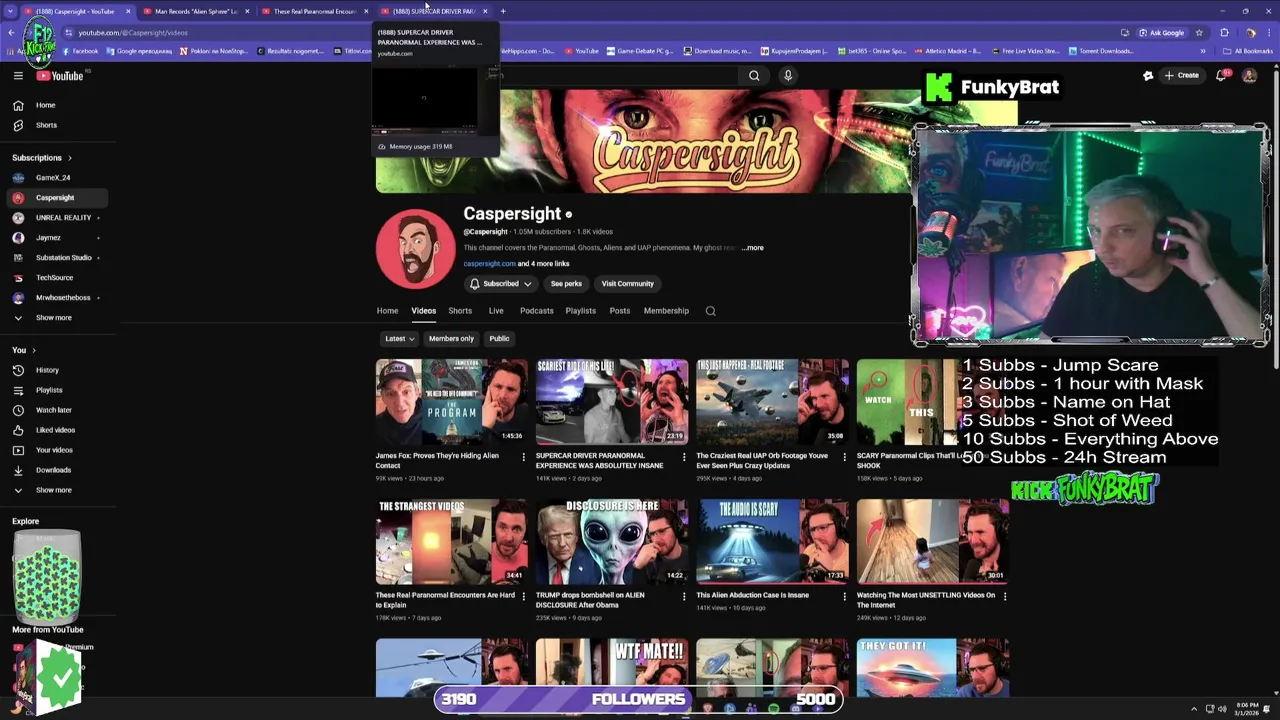Viewport: 1280px width, 720px height.
Task: Click the channel search magnifier icon
Action: pos(711,311)
